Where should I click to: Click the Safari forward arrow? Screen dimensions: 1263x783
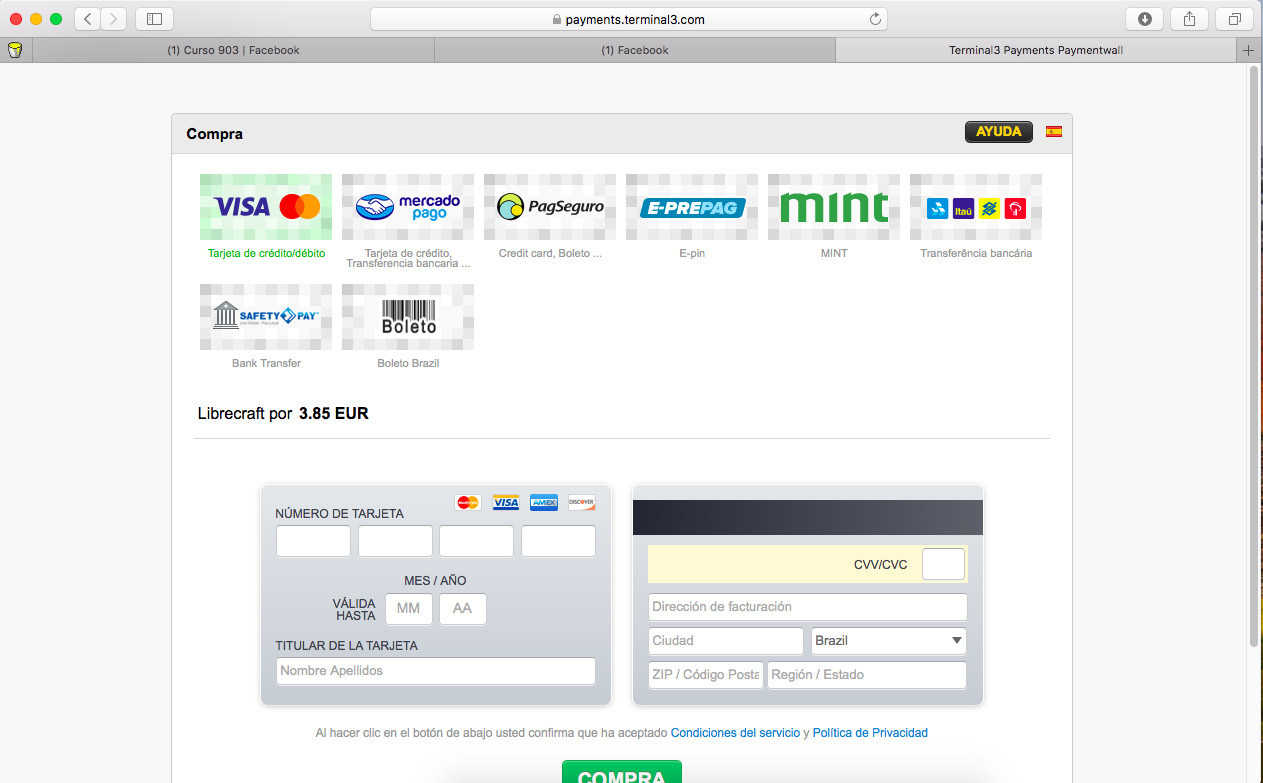coord(114,19)
